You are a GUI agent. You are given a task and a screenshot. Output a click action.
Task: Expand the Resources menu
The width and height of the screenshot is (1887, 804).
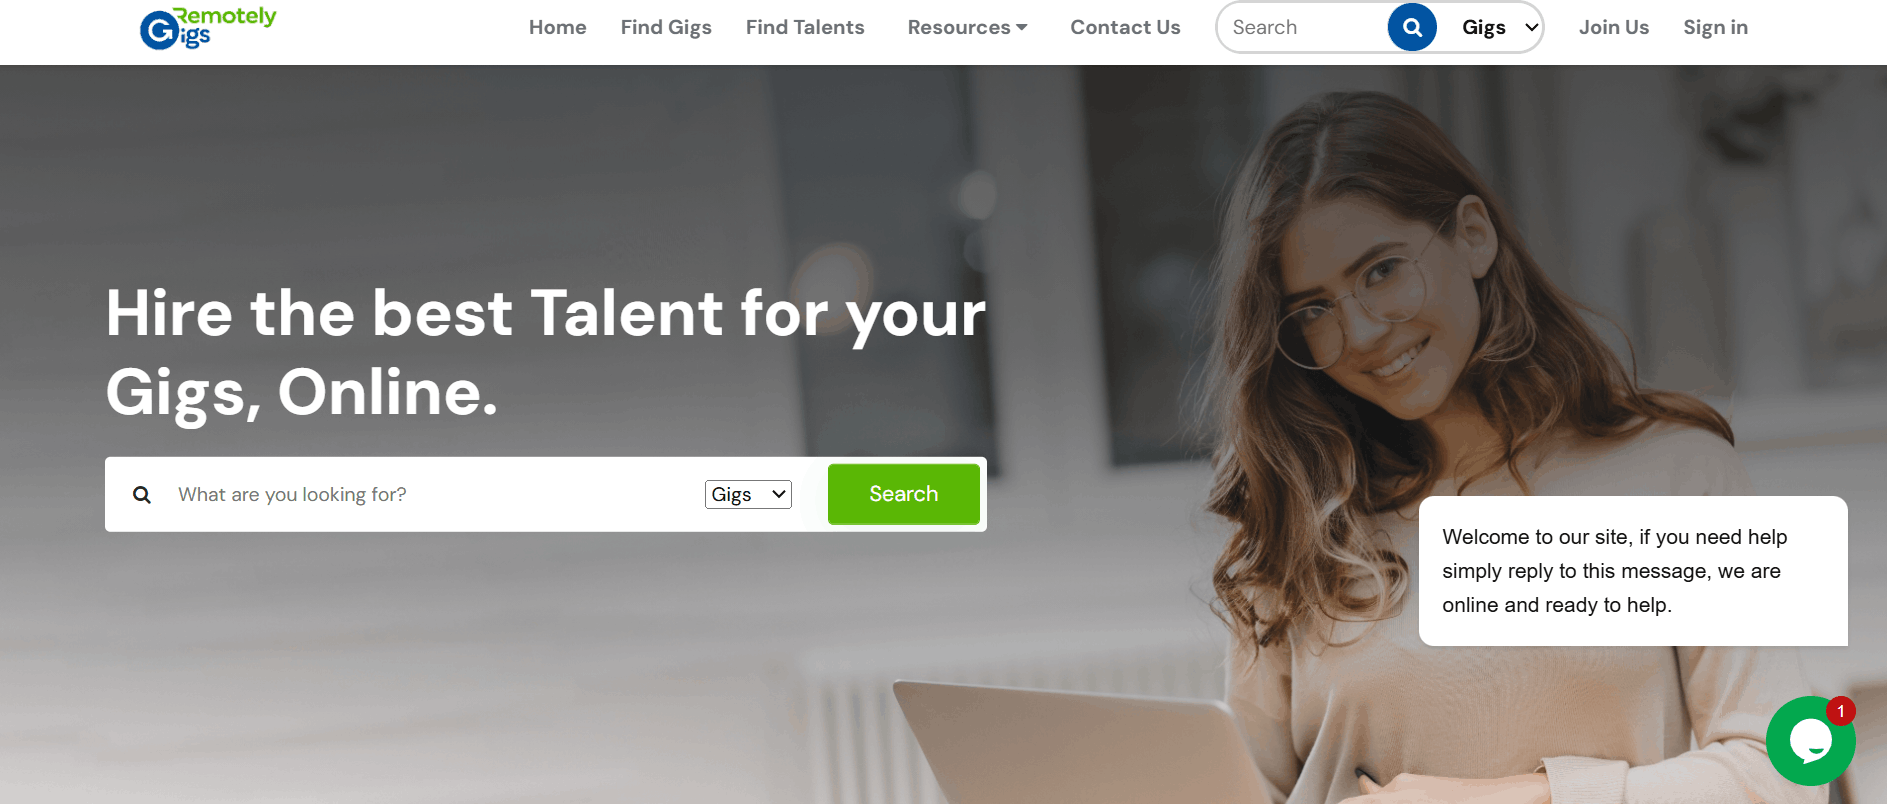pyautogui.click(x=967, y=27)
